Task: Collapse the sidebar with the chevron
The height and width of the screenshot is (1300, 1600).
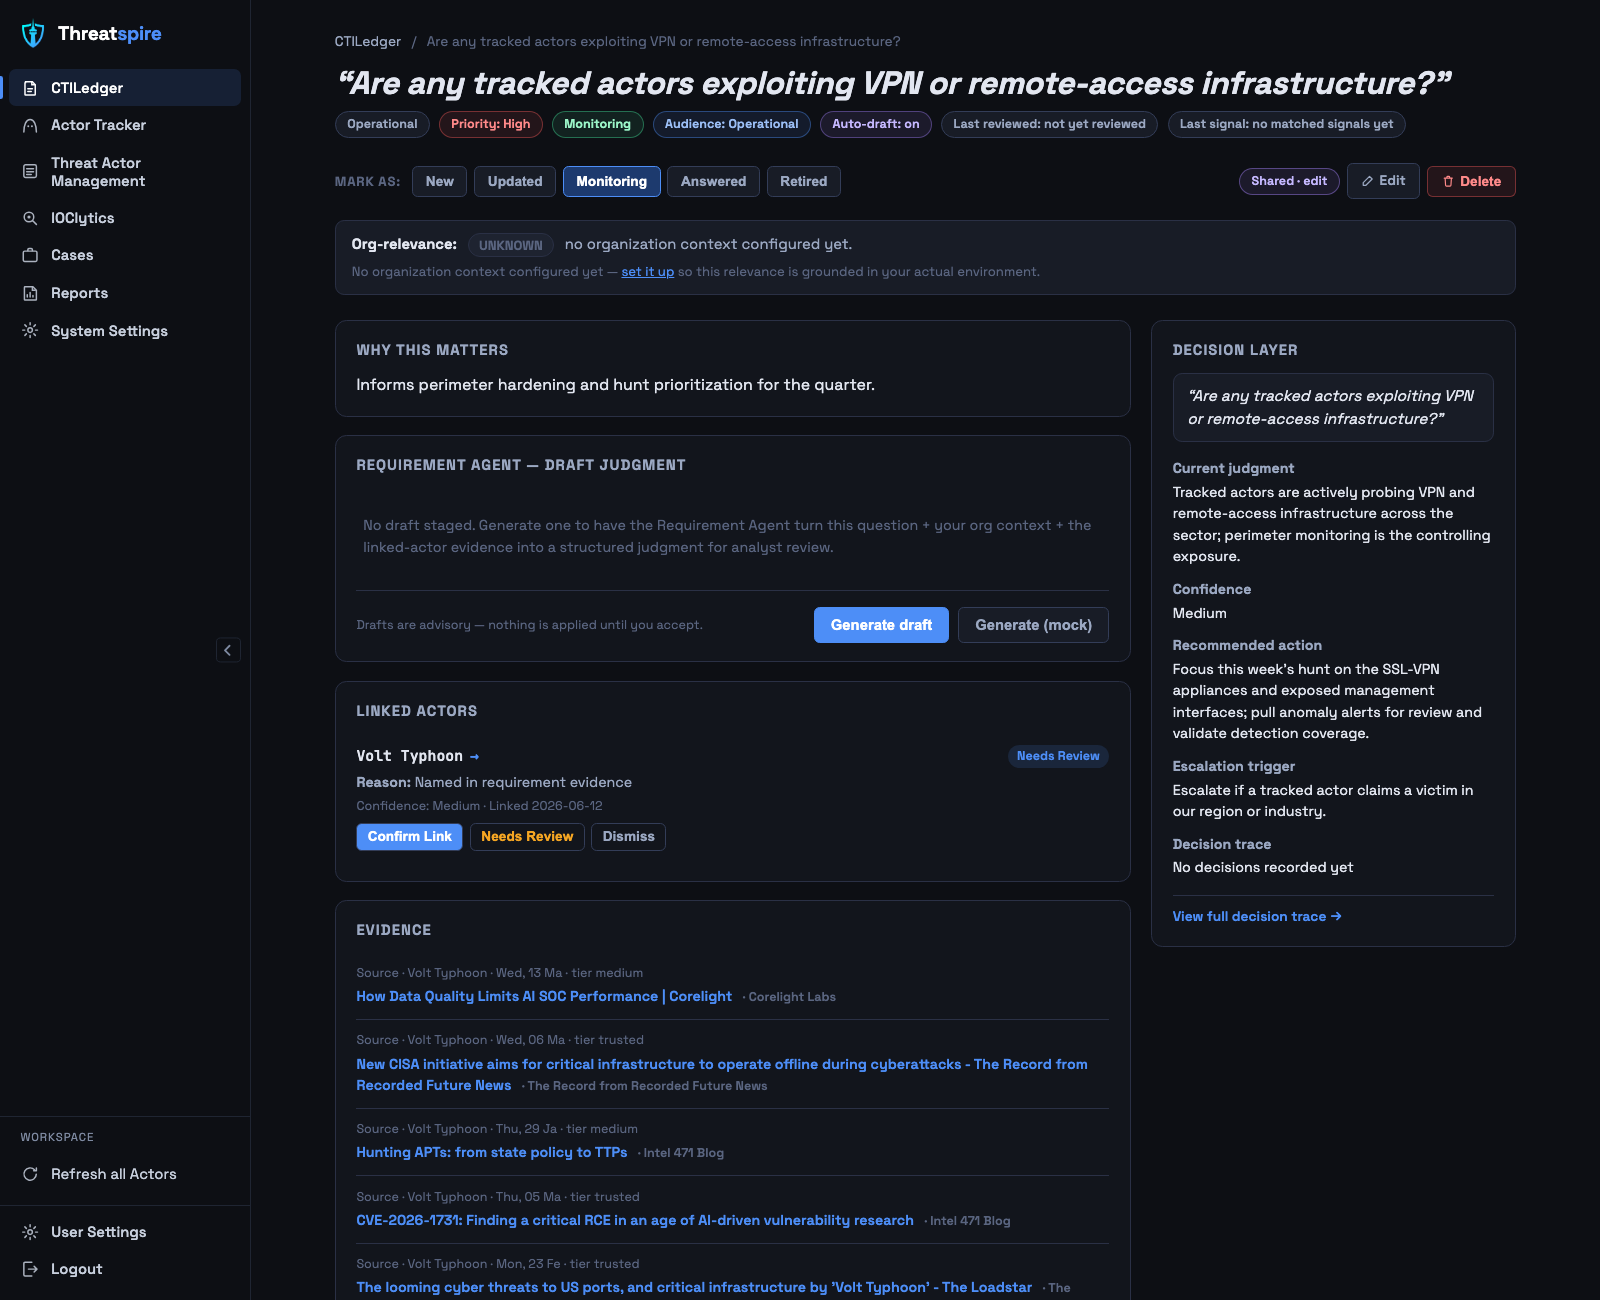Action: coord(228,650)
